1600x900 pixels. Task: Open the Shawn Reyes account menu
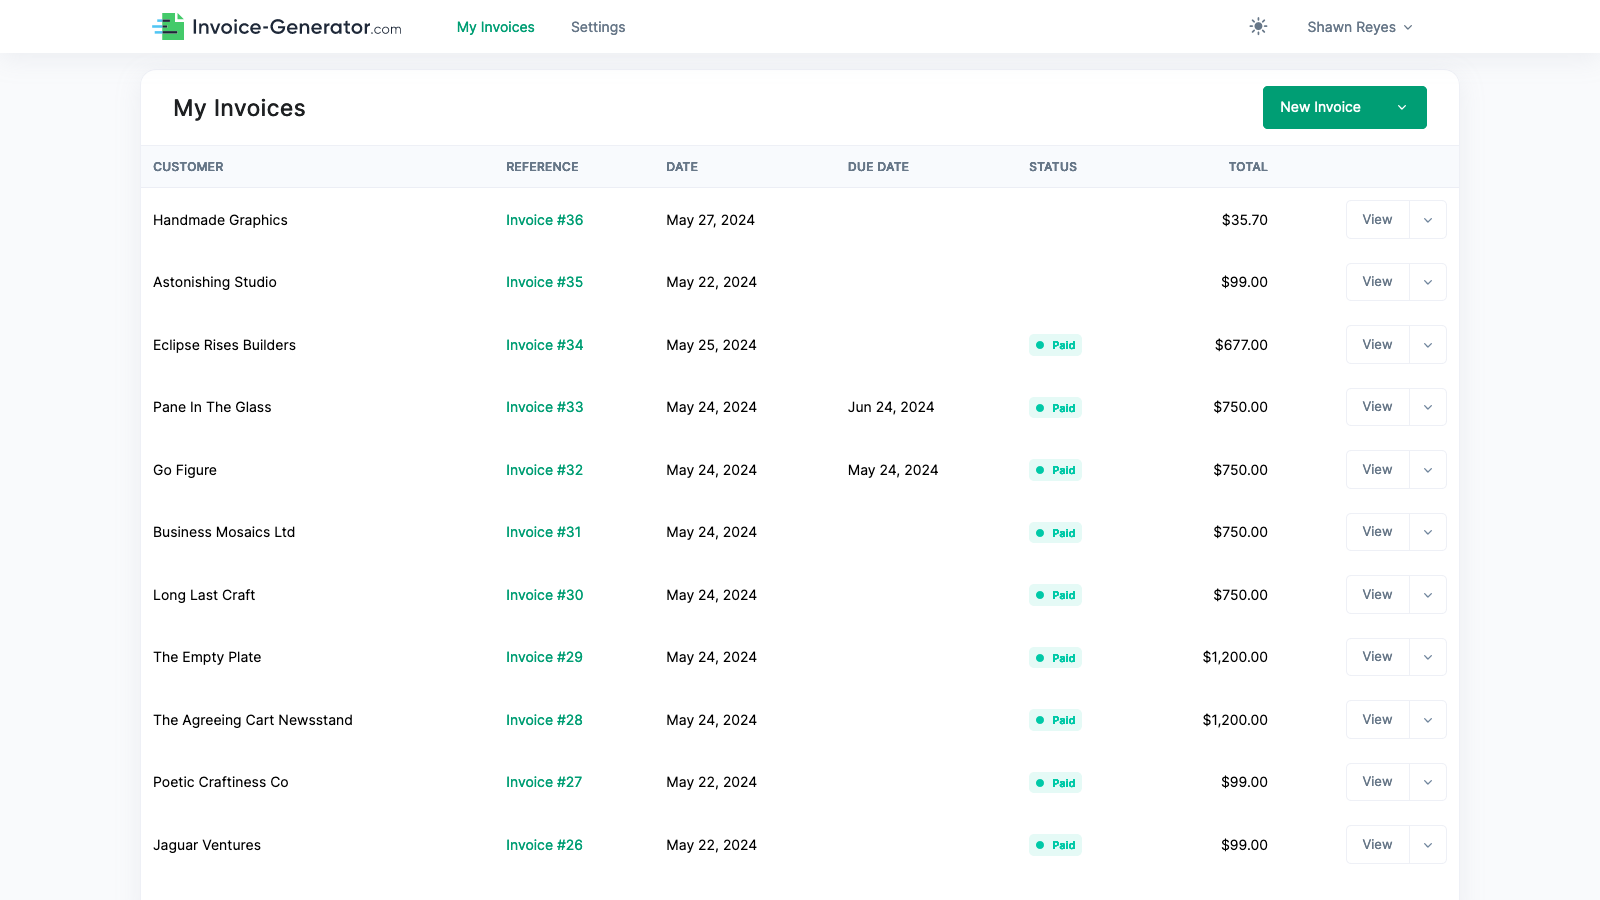point(1358,27)
